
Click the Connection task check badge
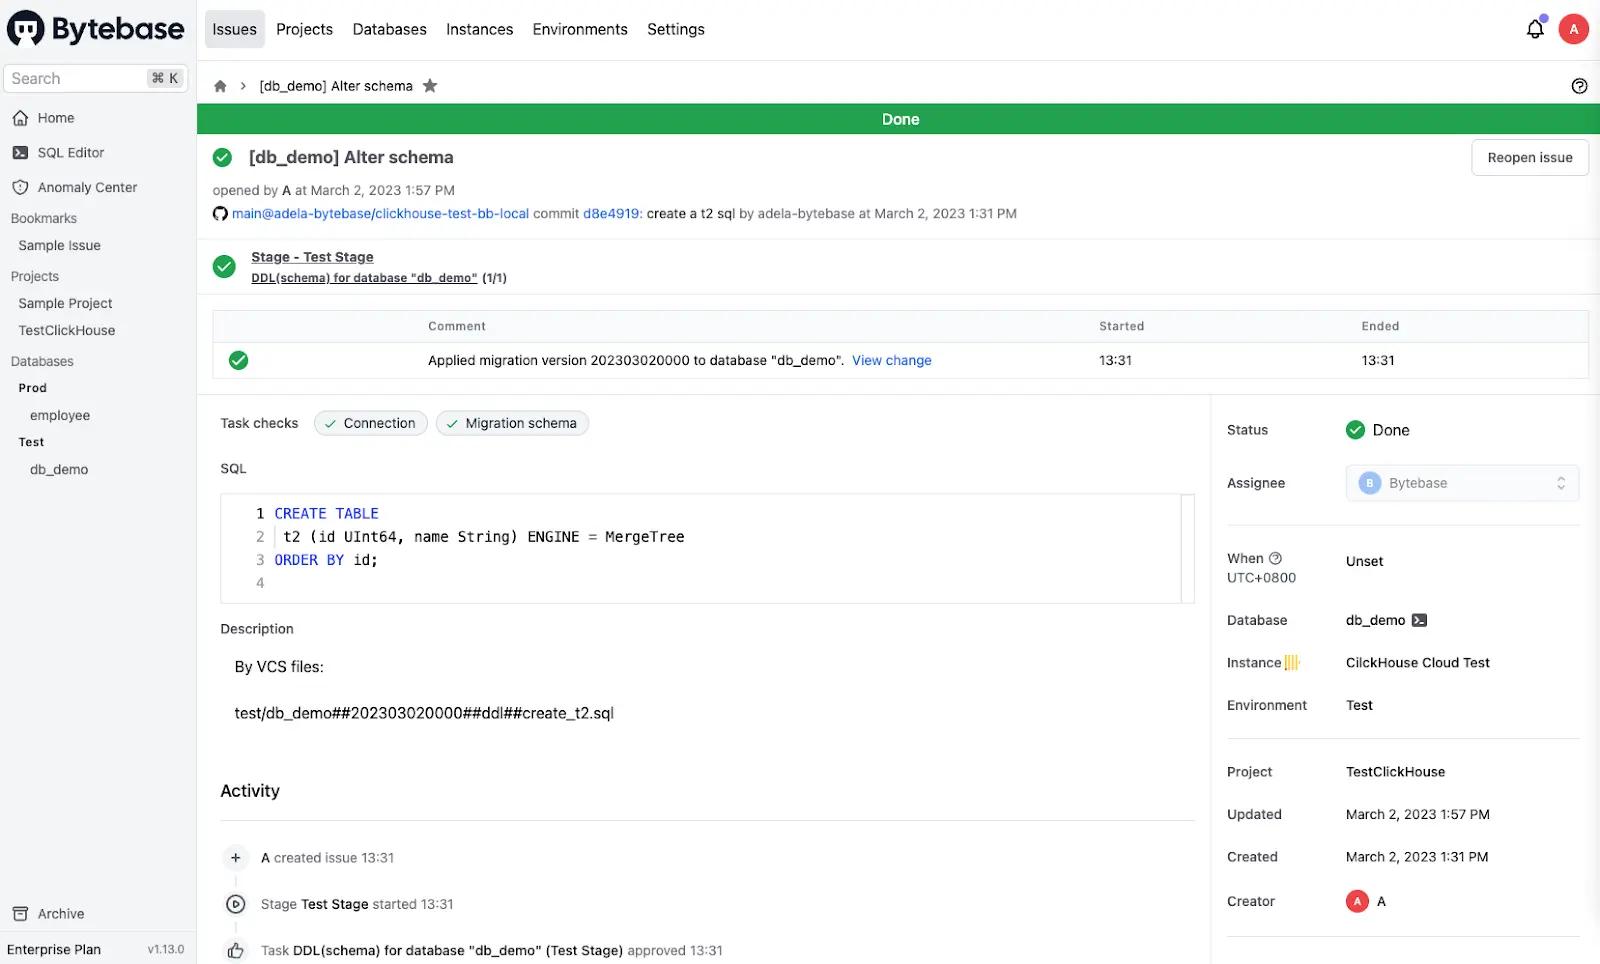[371, 423]
